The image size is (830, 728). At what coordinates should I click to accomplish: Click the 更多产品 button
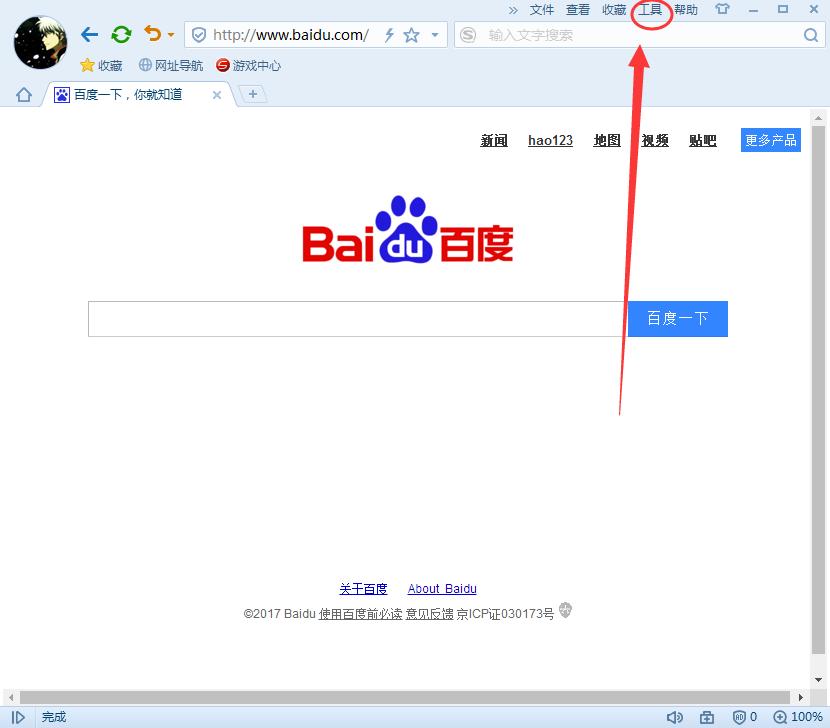(771, 140)
